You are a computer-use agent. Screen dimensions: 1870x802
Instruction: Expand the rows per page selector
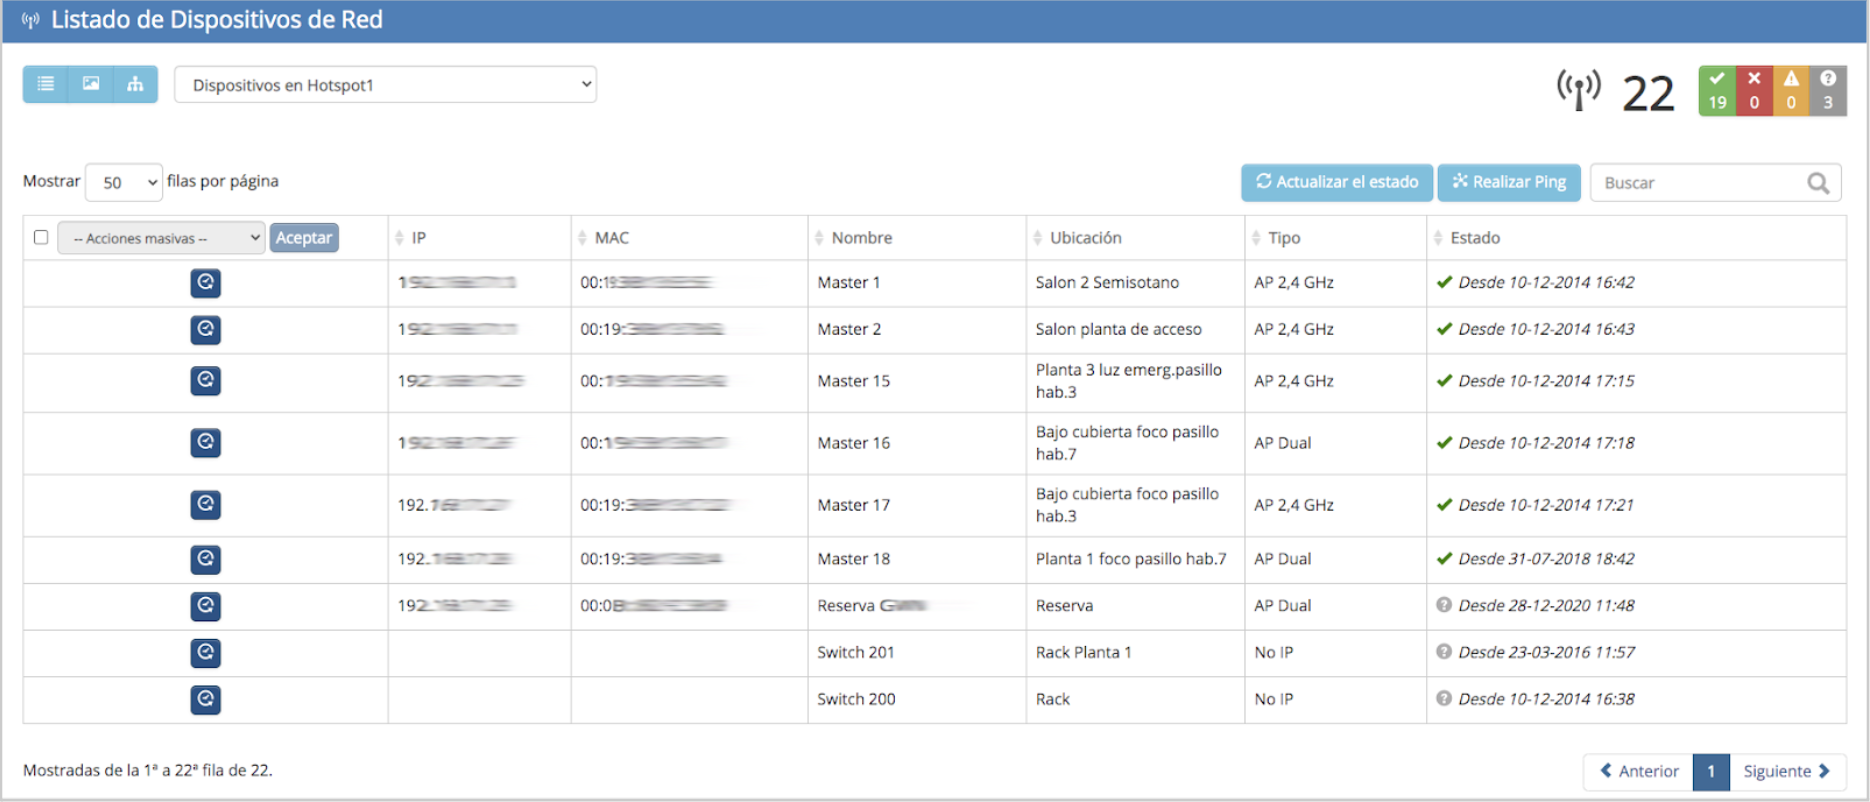(x=124, y=182)
